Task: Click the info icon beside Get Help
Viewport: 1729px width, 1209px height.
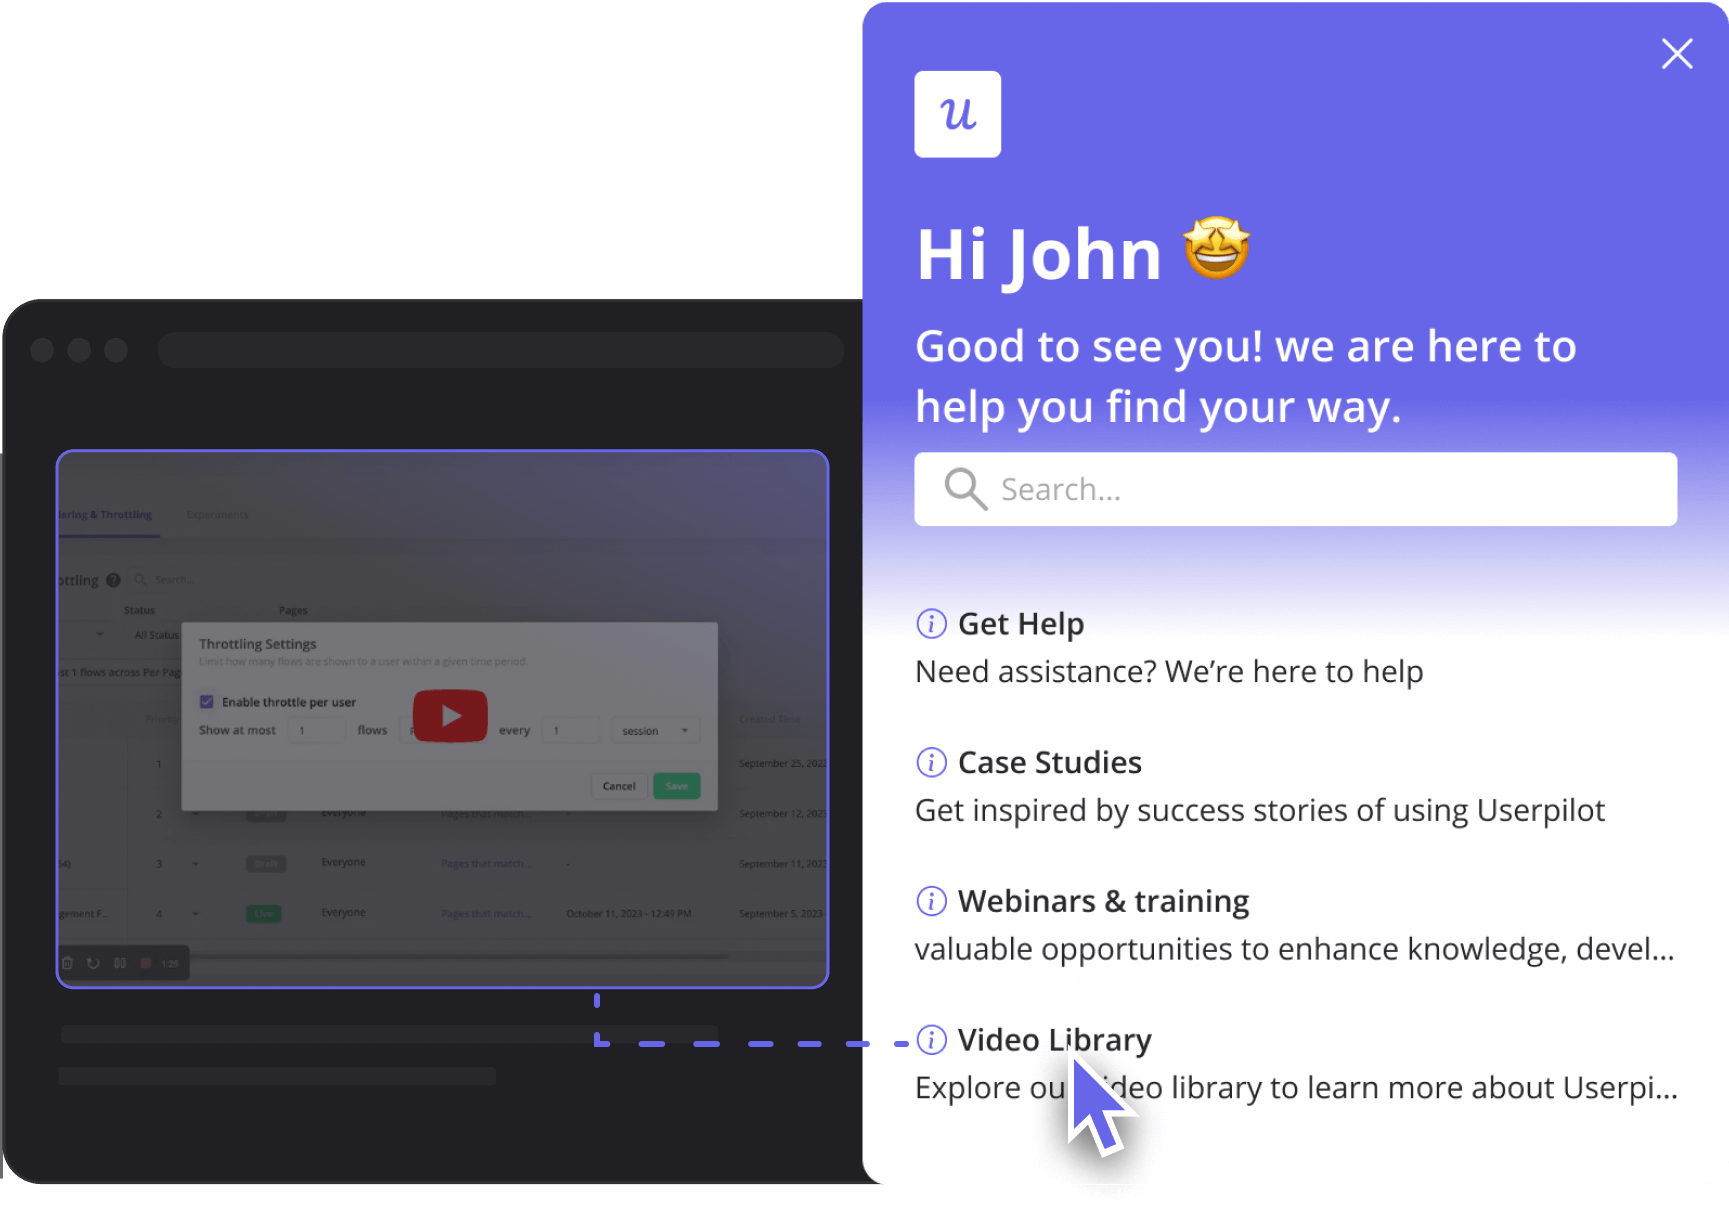Action: coord(931,624)
